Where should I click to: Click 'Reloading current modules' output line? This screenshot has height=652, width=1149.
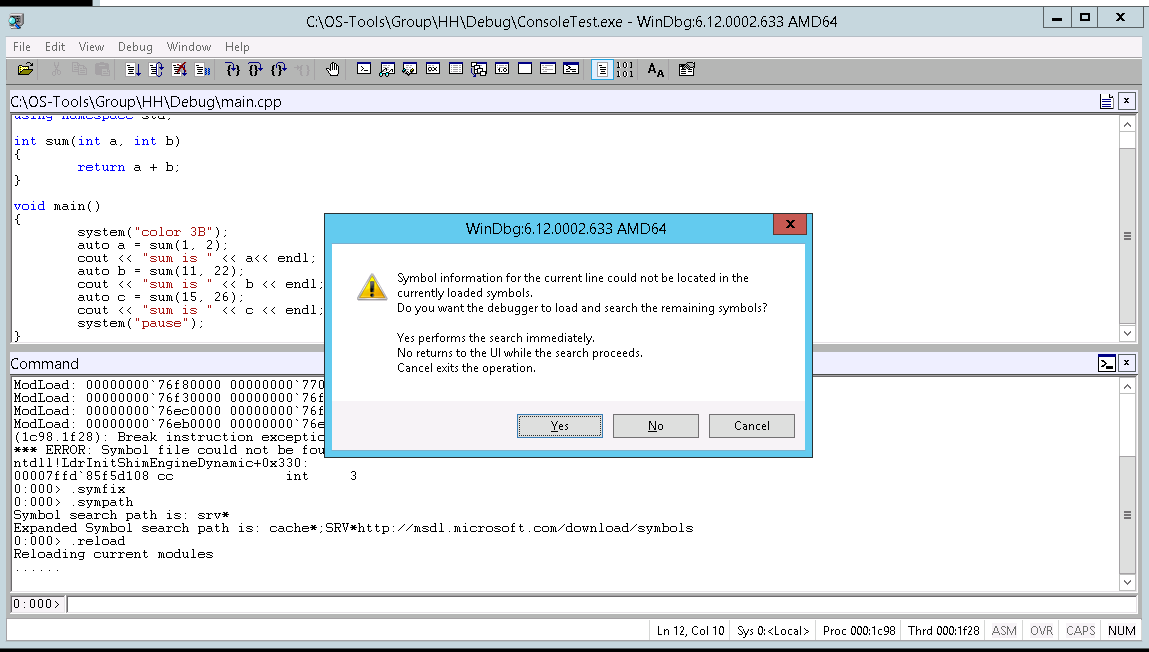point(114,554)
